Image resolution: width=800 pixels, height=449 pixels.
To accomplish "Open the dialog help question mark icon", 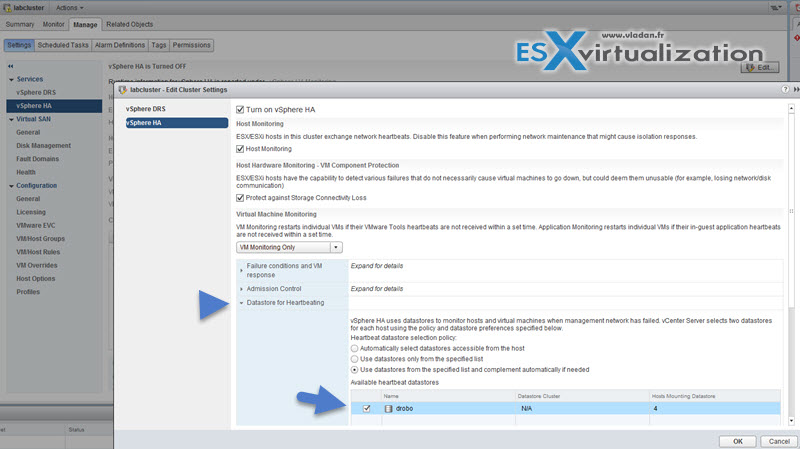I will [x=785, y=89].
